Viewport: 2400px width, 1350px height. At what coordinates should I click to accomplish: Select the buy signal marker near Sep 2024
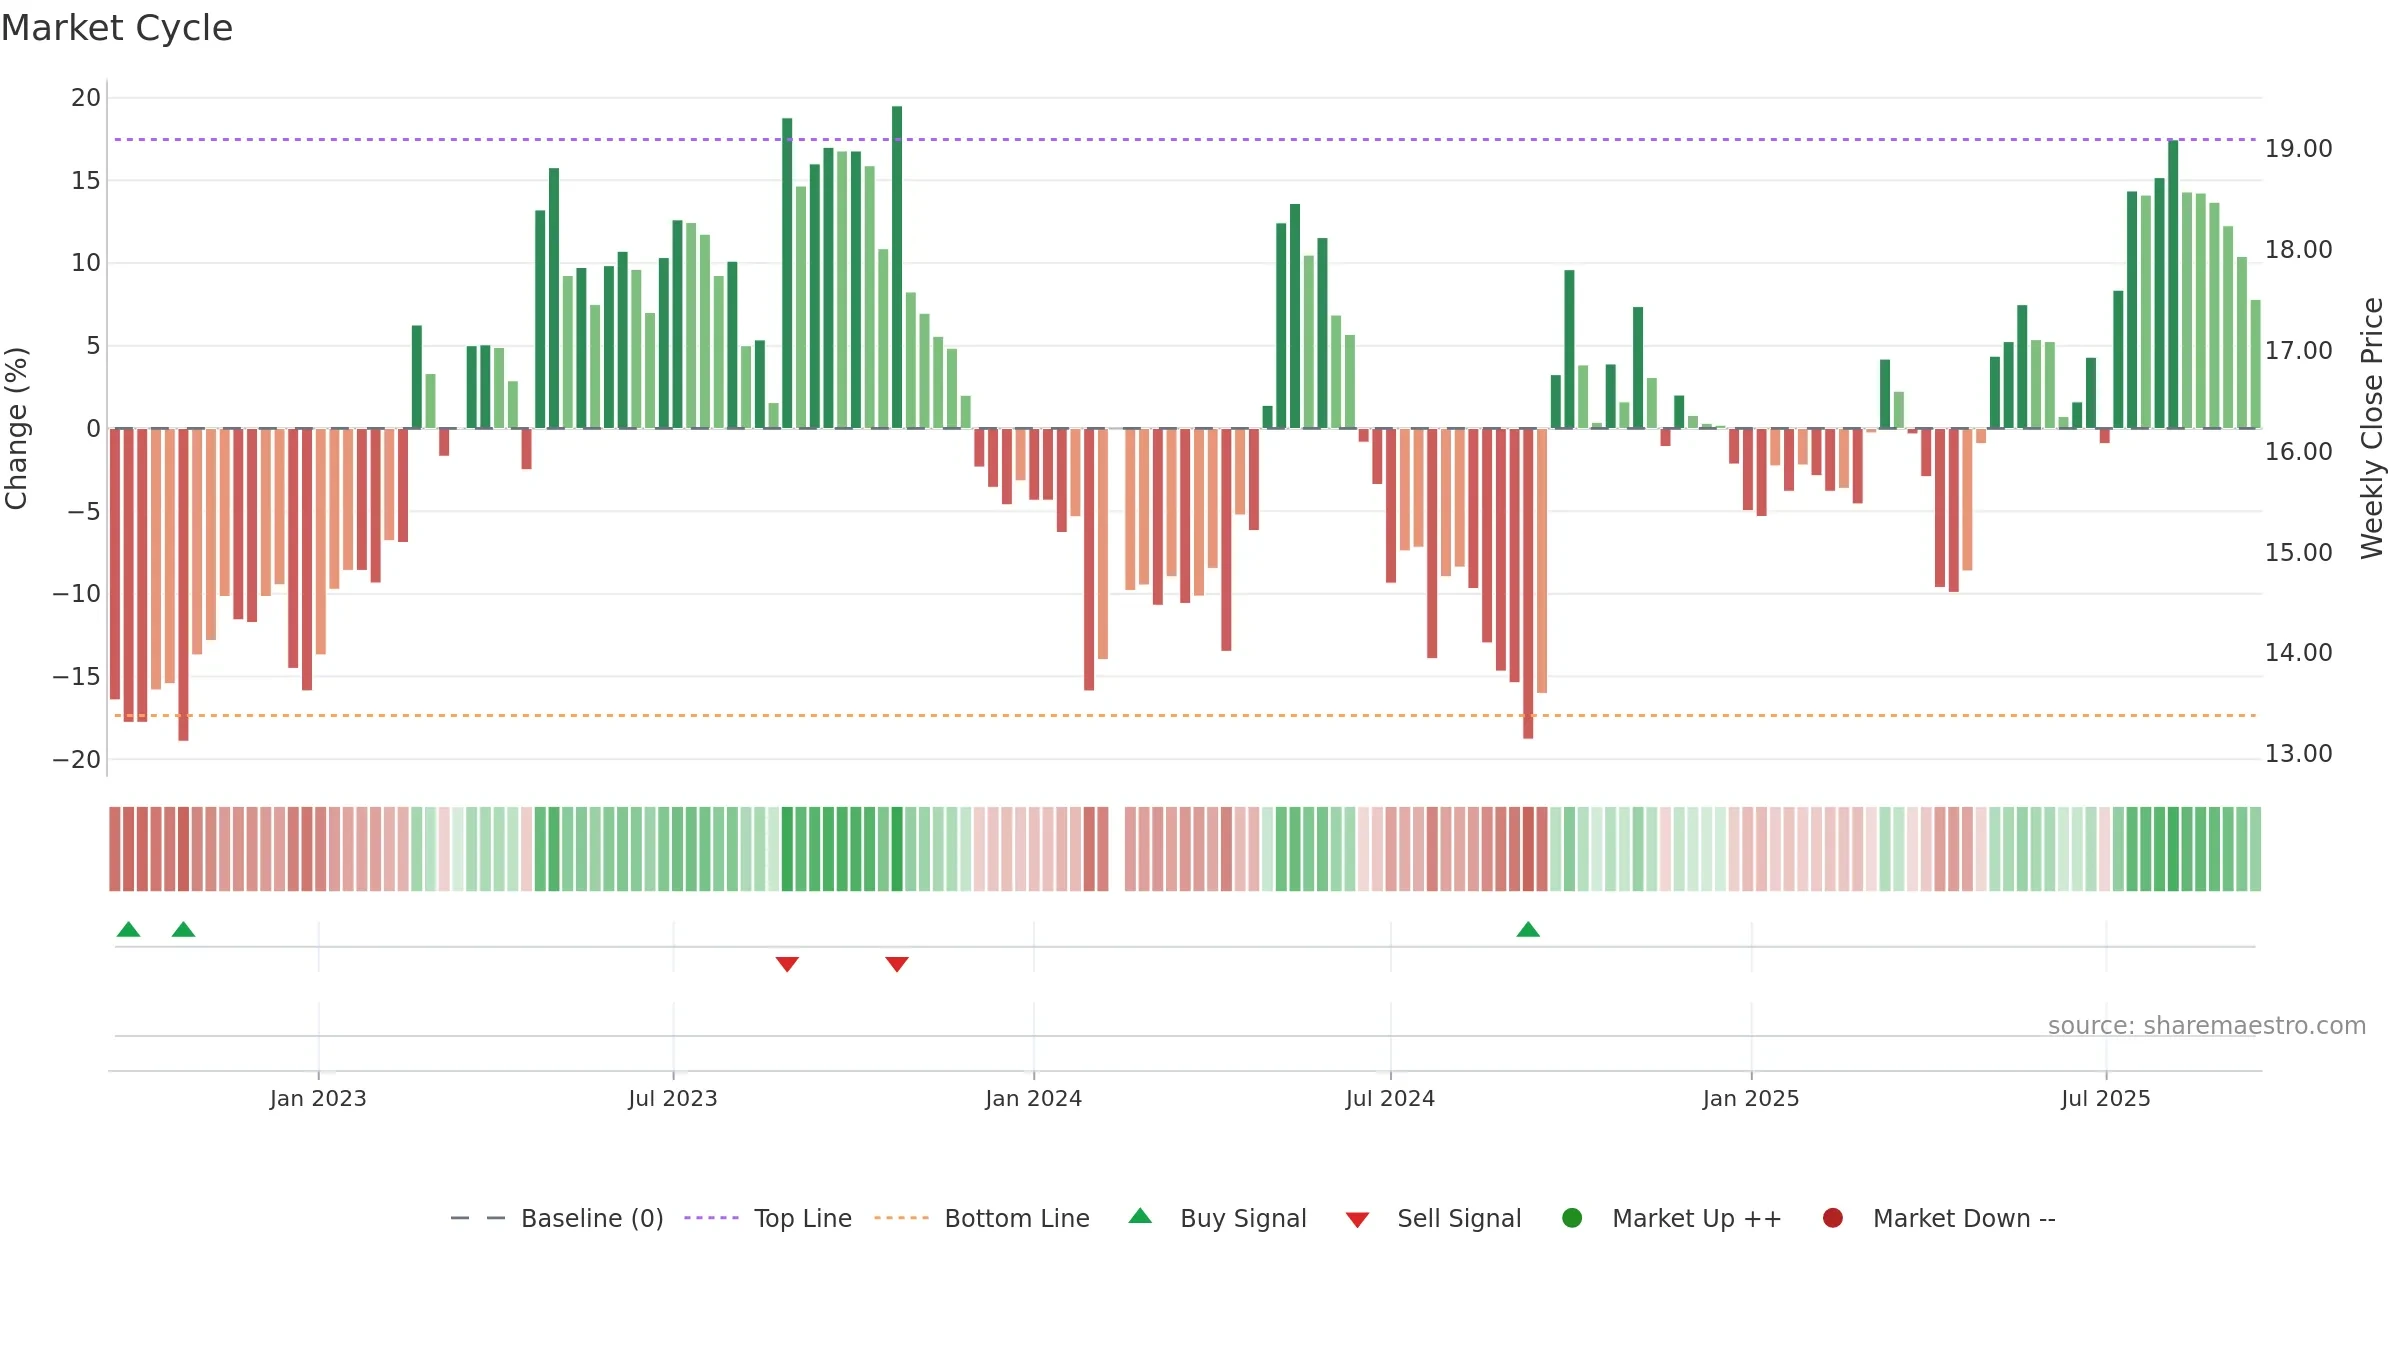point(1528,930)
